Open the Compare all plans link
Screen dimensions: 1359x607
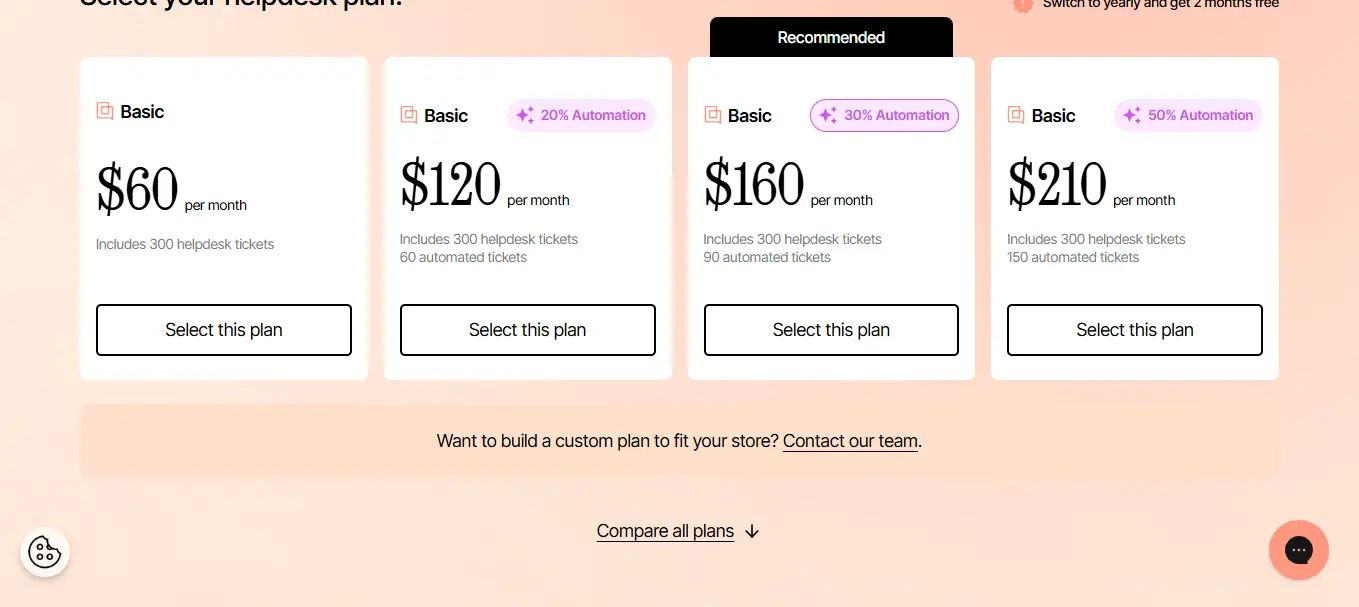pyautogui.click(x=665, y=531)
